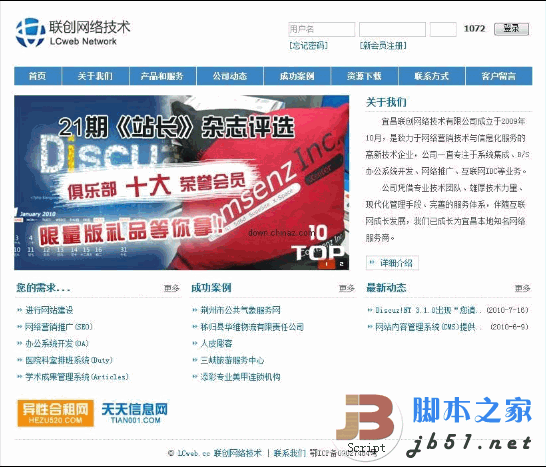Open the 添彩专业美甲连锁机构 case link
The height and width of the screenshot is (467, 546).
tap(241, 377)
